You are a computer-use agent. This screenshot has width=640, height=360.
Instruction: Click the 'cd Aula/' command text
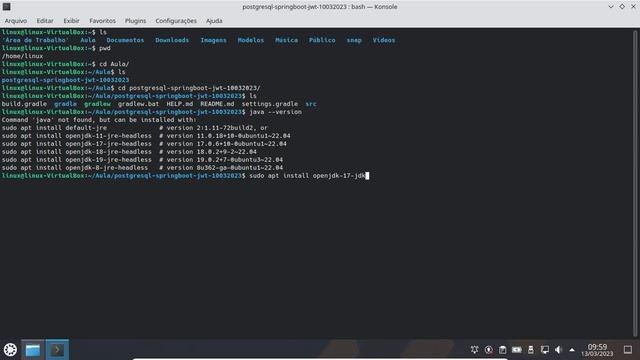coord(114,64)
